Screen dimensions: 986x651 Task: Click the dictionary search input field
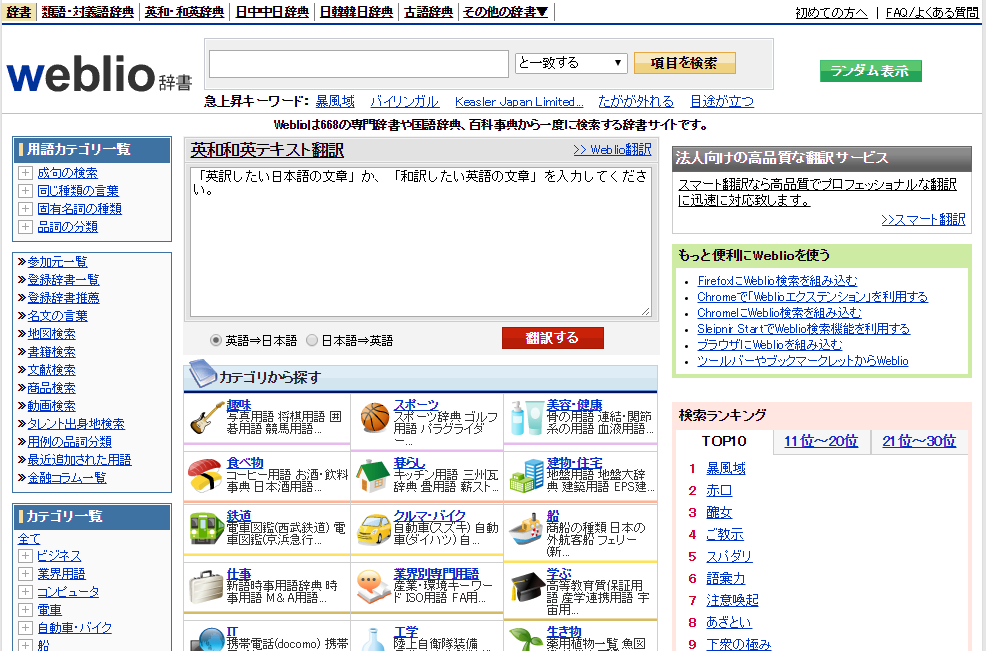tap(358, 64)
